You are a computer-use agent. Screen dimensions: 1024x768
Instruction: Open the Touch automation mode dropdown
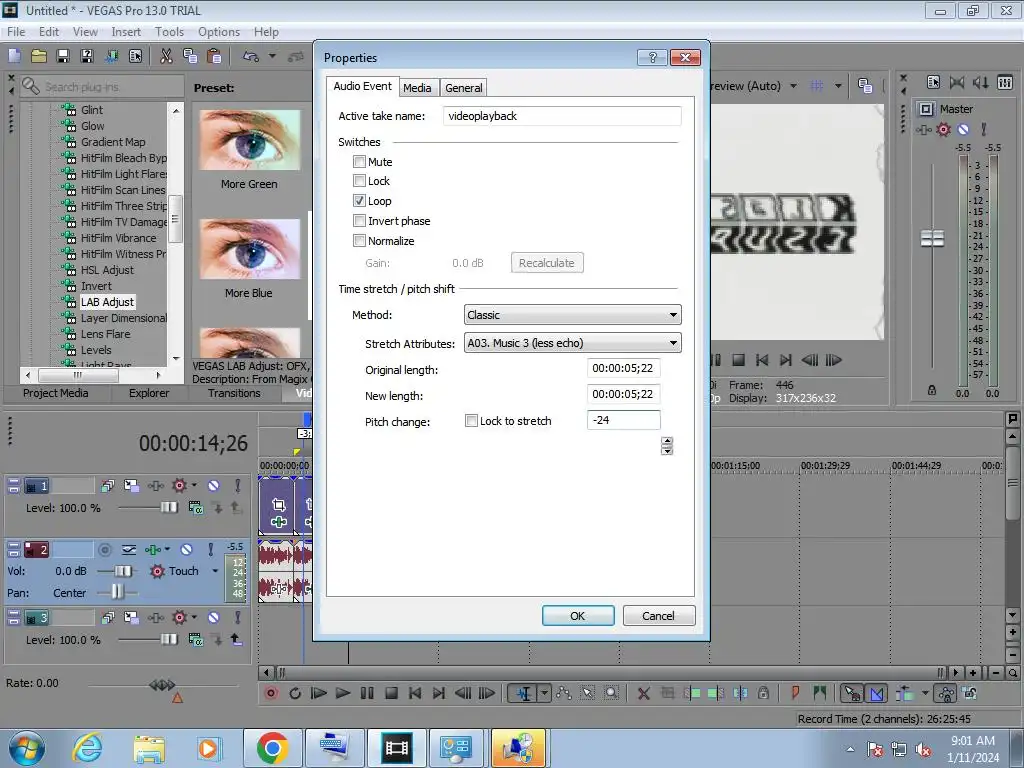pyautogui.click(x=215, y=571)
